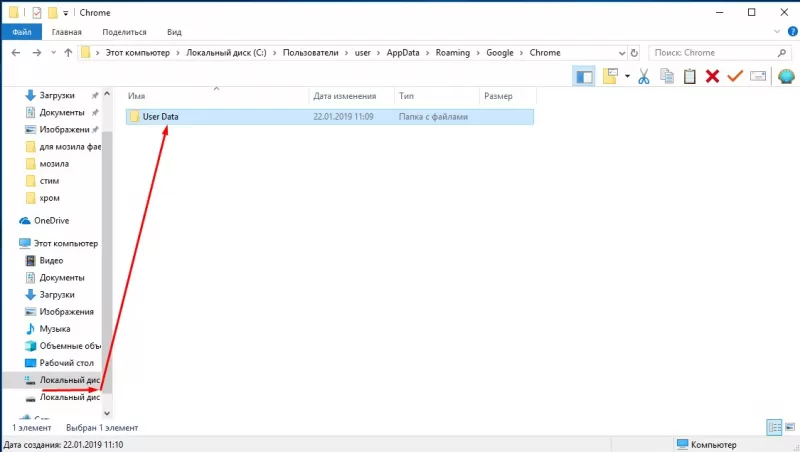
Task: Open the dropdown arrow beside new folder icon
Action: [628, 77]
